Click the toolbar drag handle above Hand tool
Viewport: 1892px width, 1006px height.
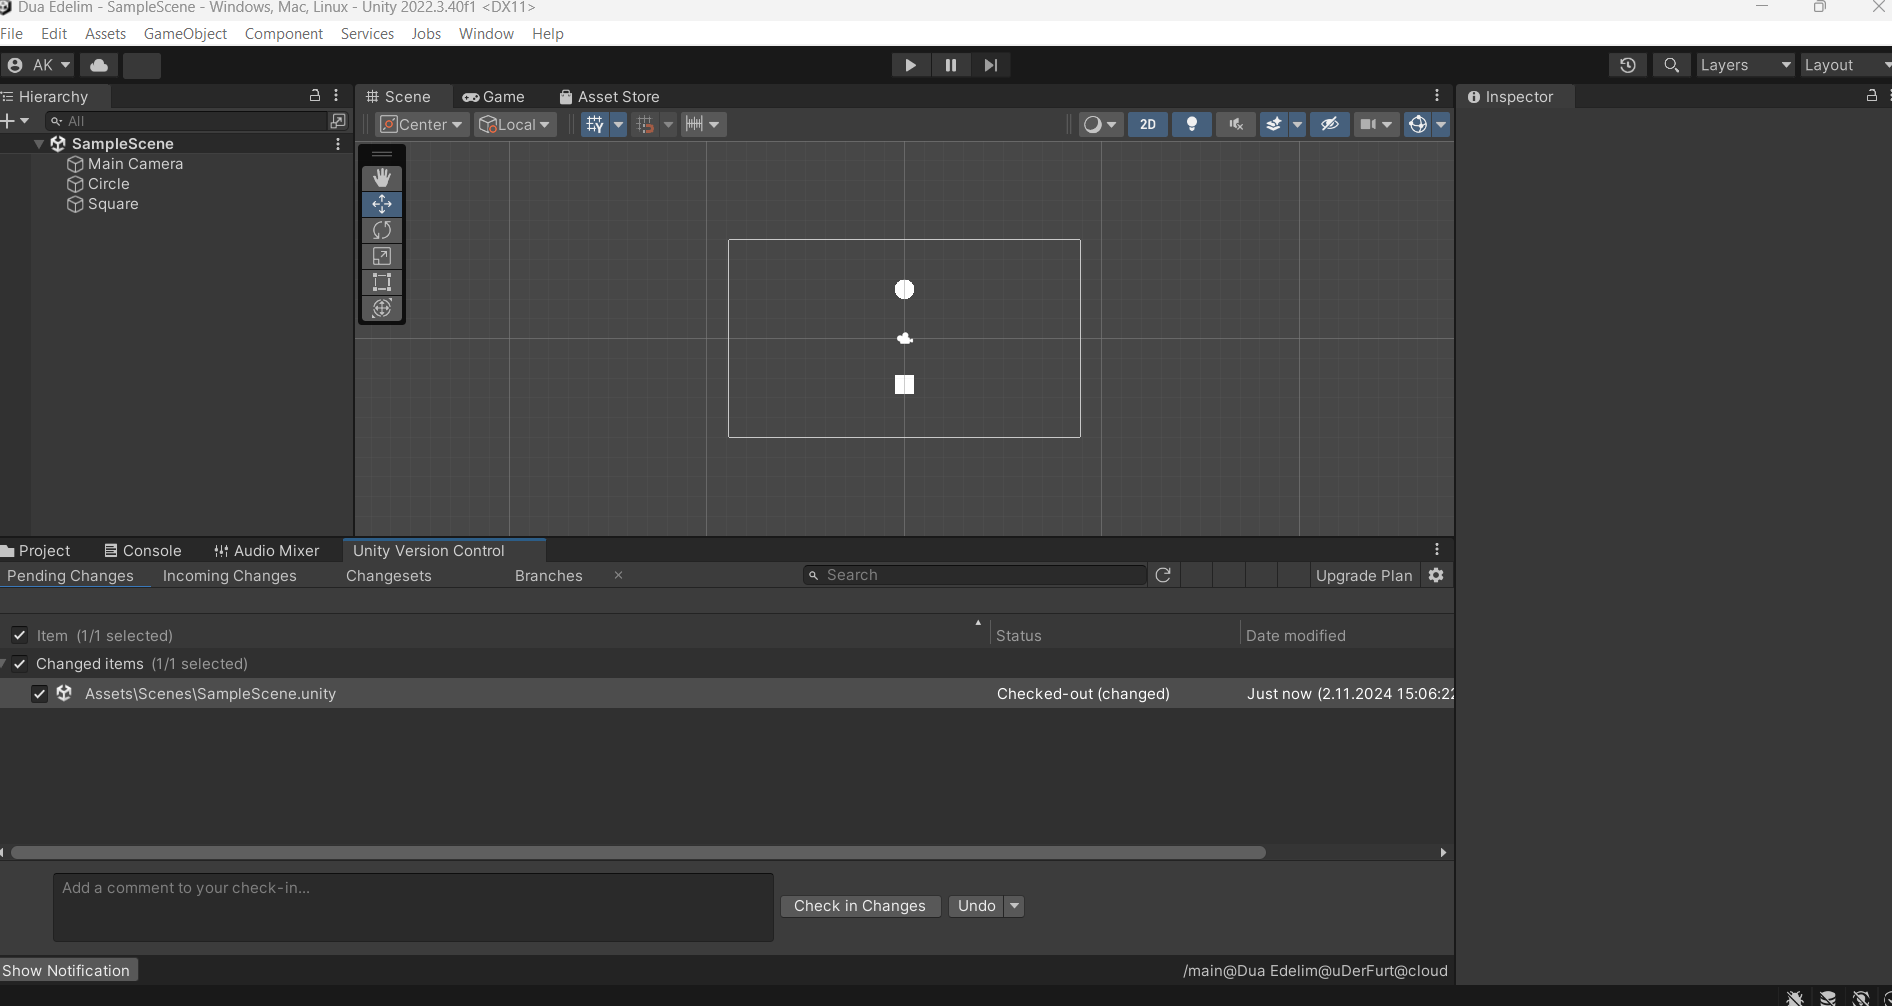tap(382, 154)
